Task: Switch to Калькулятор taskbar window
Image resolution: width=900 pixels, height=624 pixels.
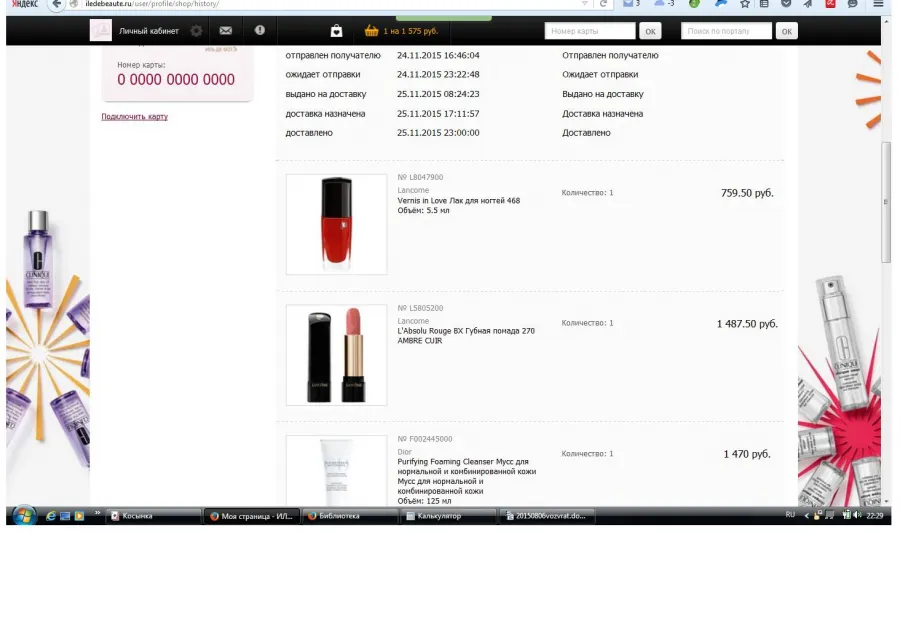Action: pyautogui.click(x=449, y=516)
